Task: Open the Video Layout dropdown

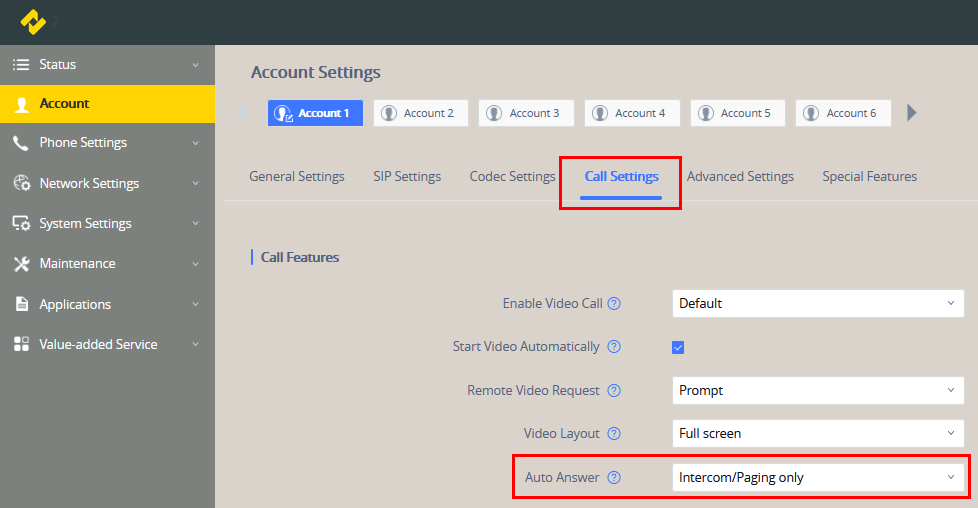Action: (817, 434)
